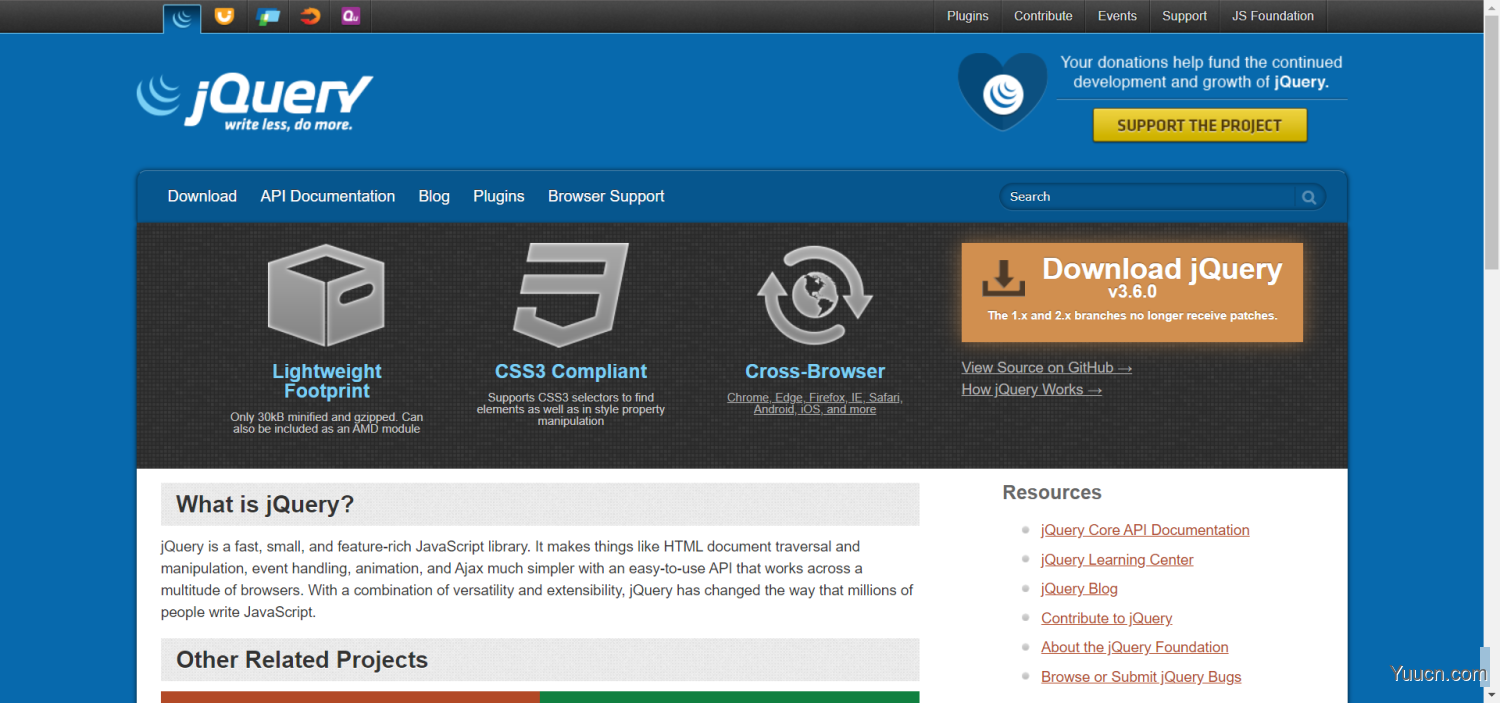Click the SUPPORT THE PROJECT button
The height and width of the screenshot is (703, 1500).
(1199, 124)
